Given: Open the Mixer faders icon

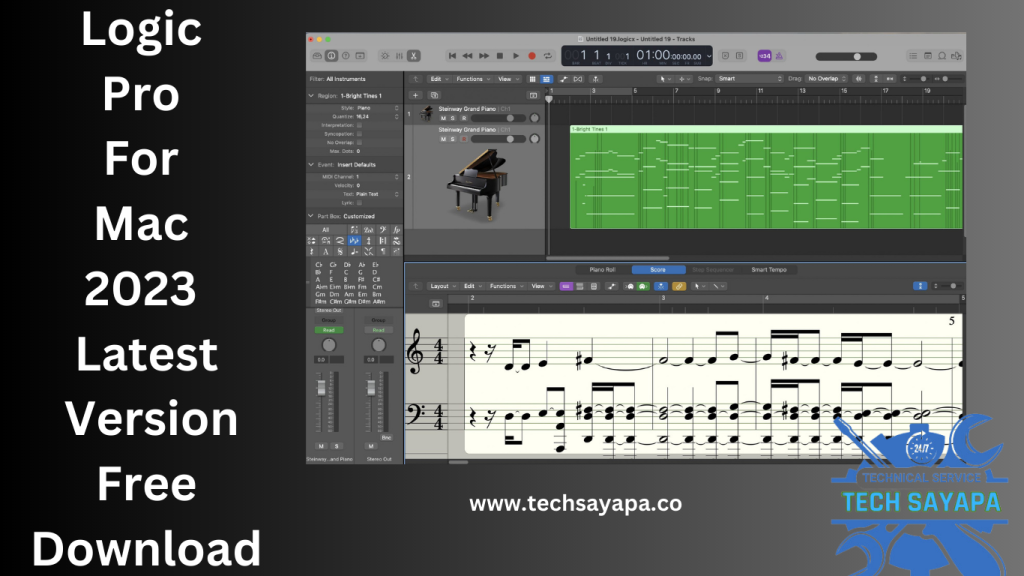Looking at the screenshot, I should (x=399, y=56).
